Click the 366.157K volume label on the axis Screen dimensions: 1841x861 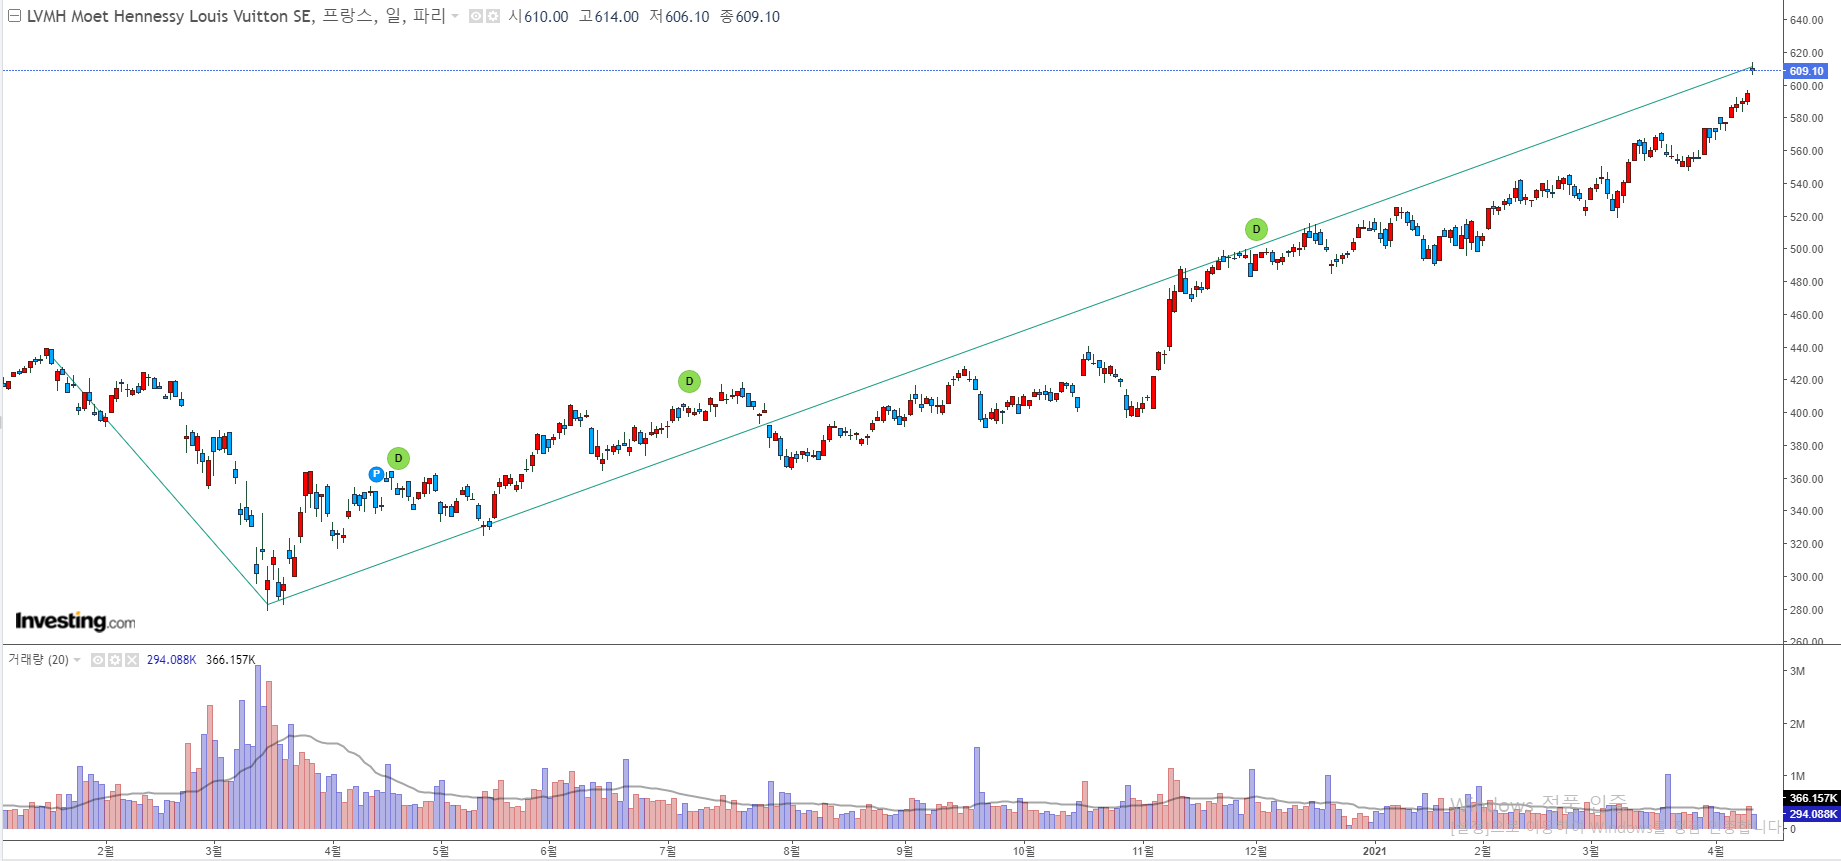pyautogui.click(x=1813, y=799)
